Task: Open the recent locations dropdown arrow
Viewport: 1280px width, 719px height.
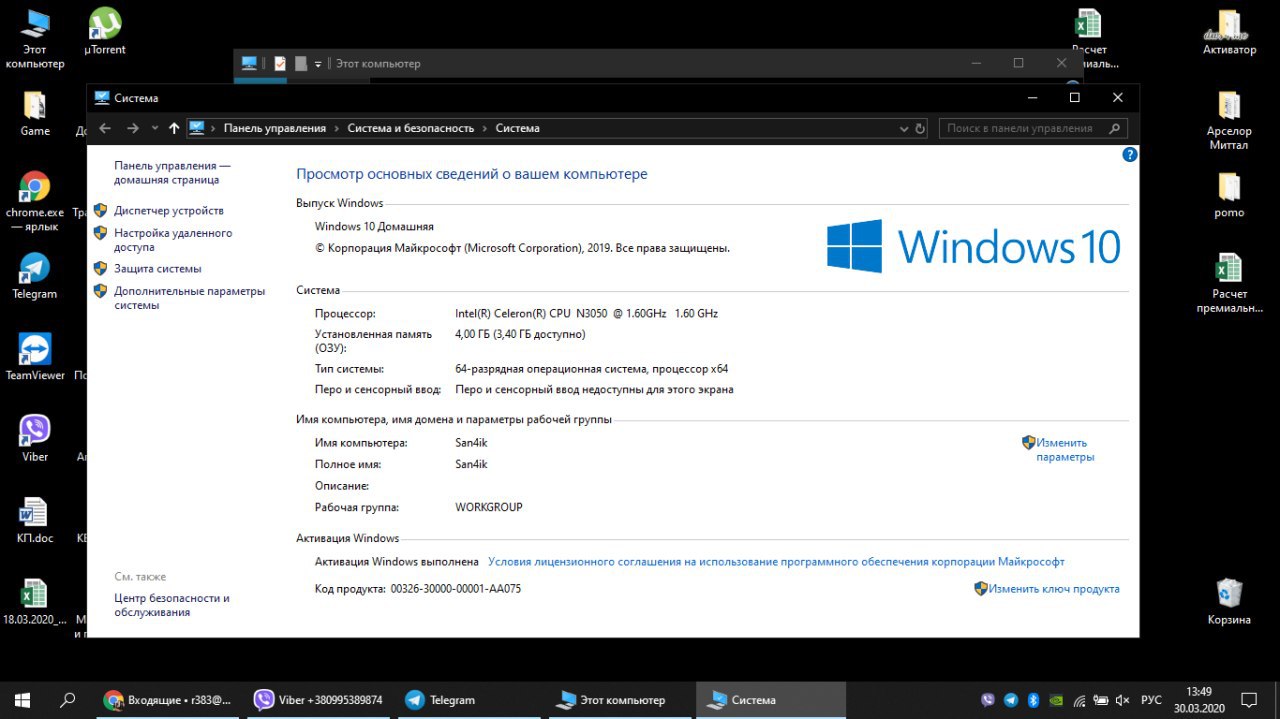Action: click(155, 128)
